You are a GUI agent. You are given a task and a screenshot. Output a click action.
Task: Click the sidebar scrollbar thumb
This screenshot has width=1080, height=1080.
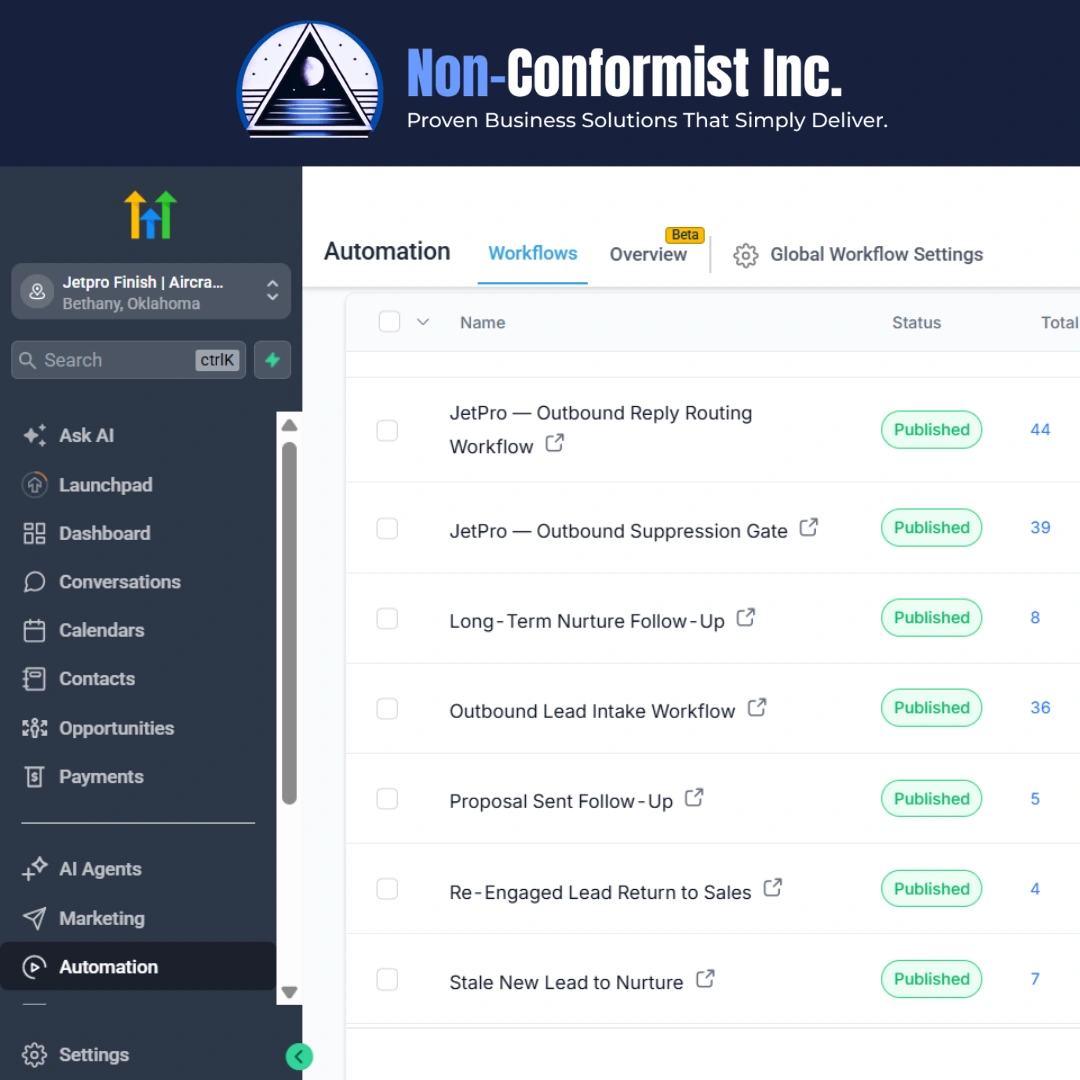pos(289,623)
